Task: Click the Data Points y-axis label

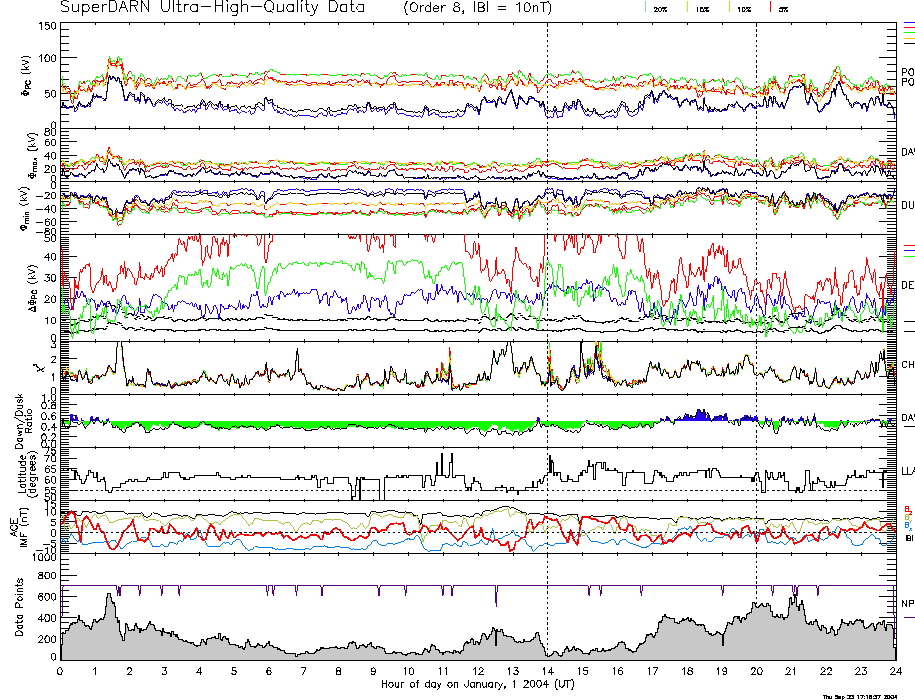Action: tap(17, 623)
